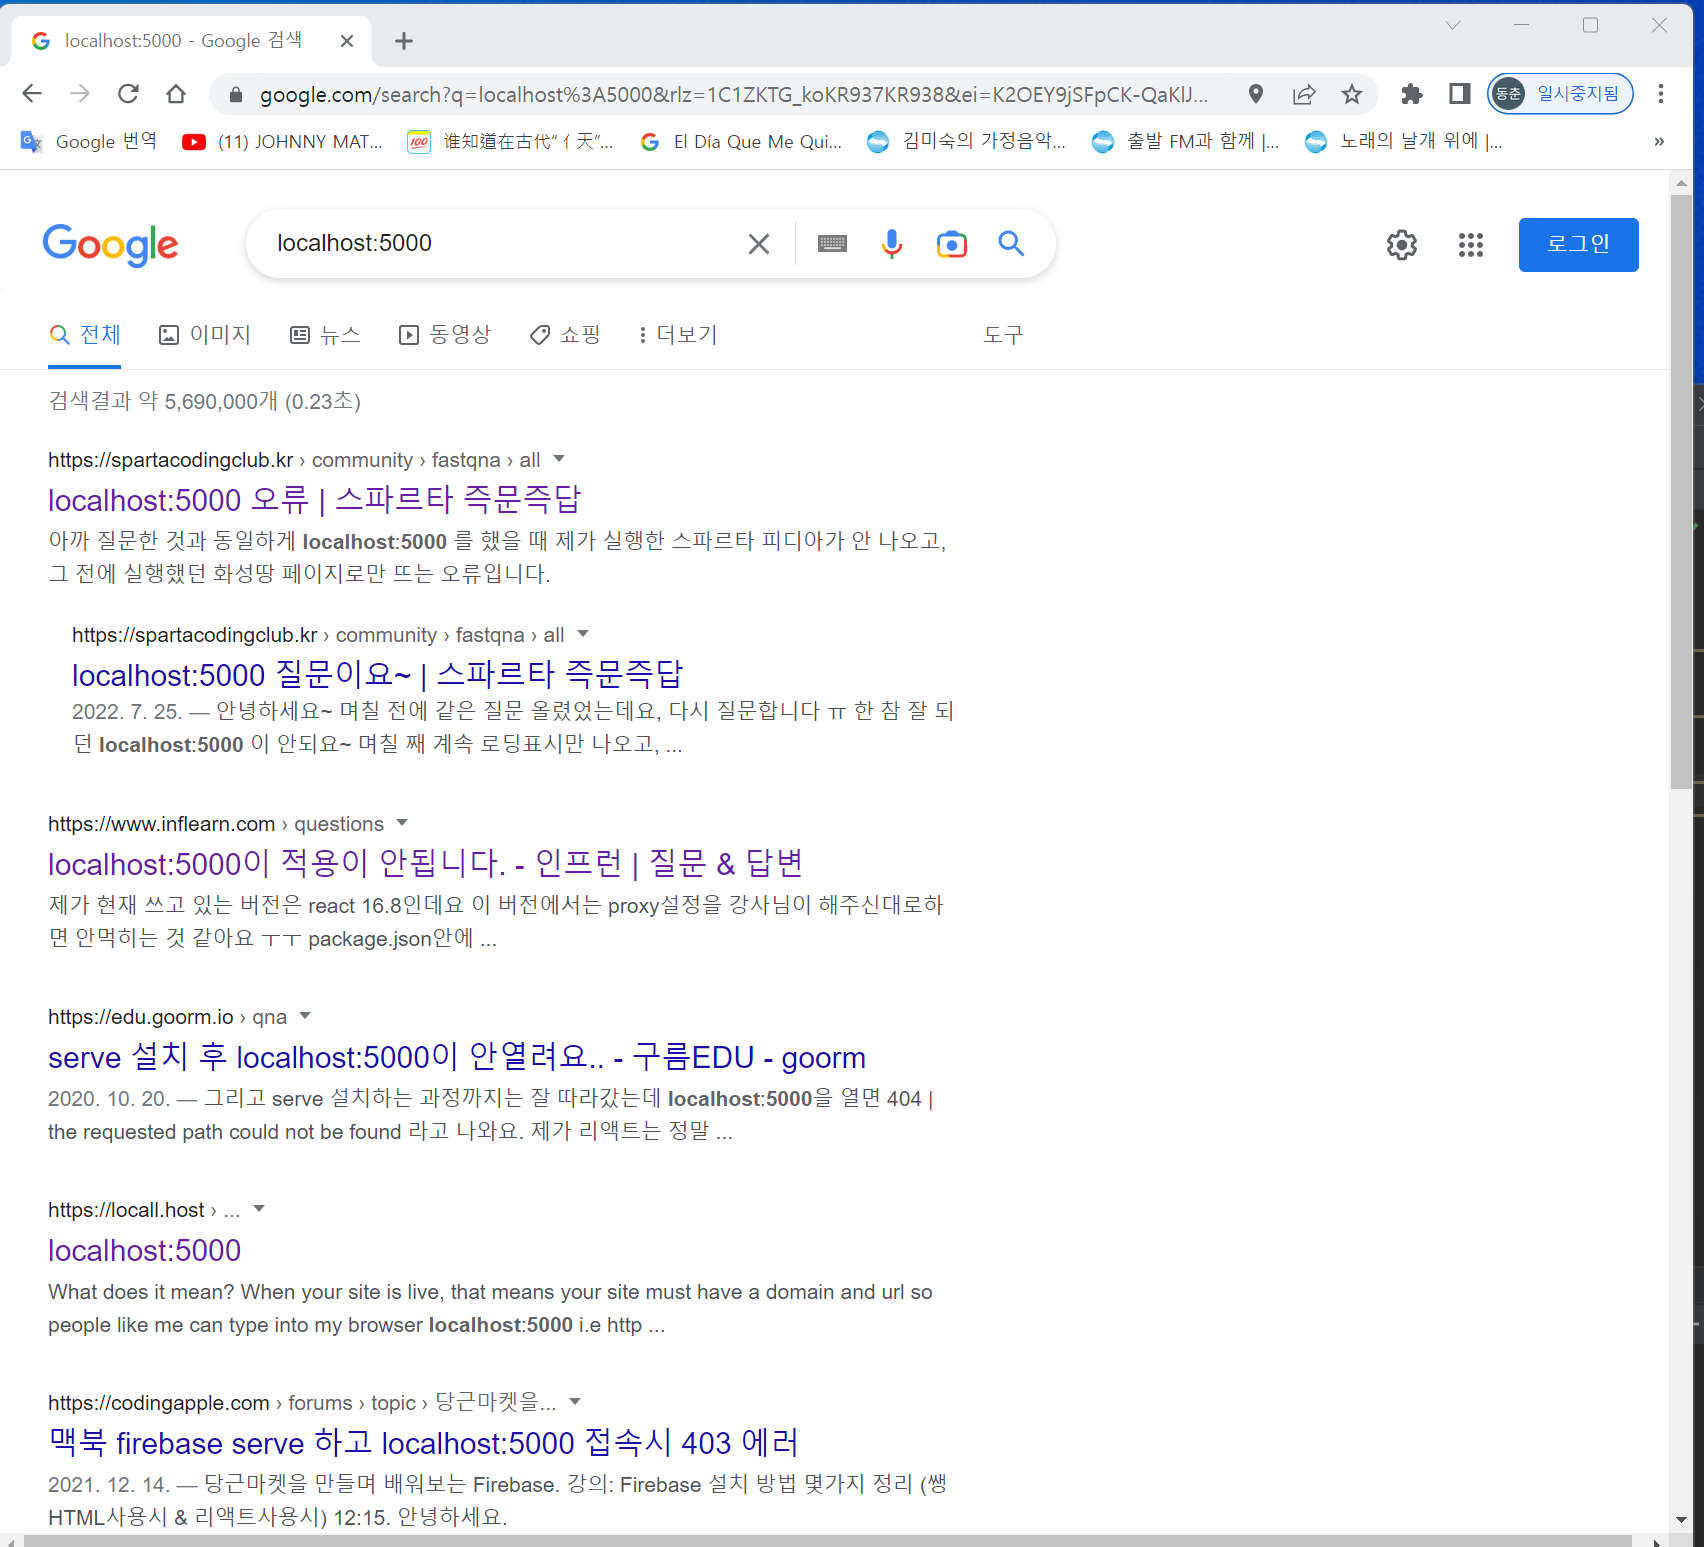
Task: Open the 도구 search tools
Action: 1003,335
